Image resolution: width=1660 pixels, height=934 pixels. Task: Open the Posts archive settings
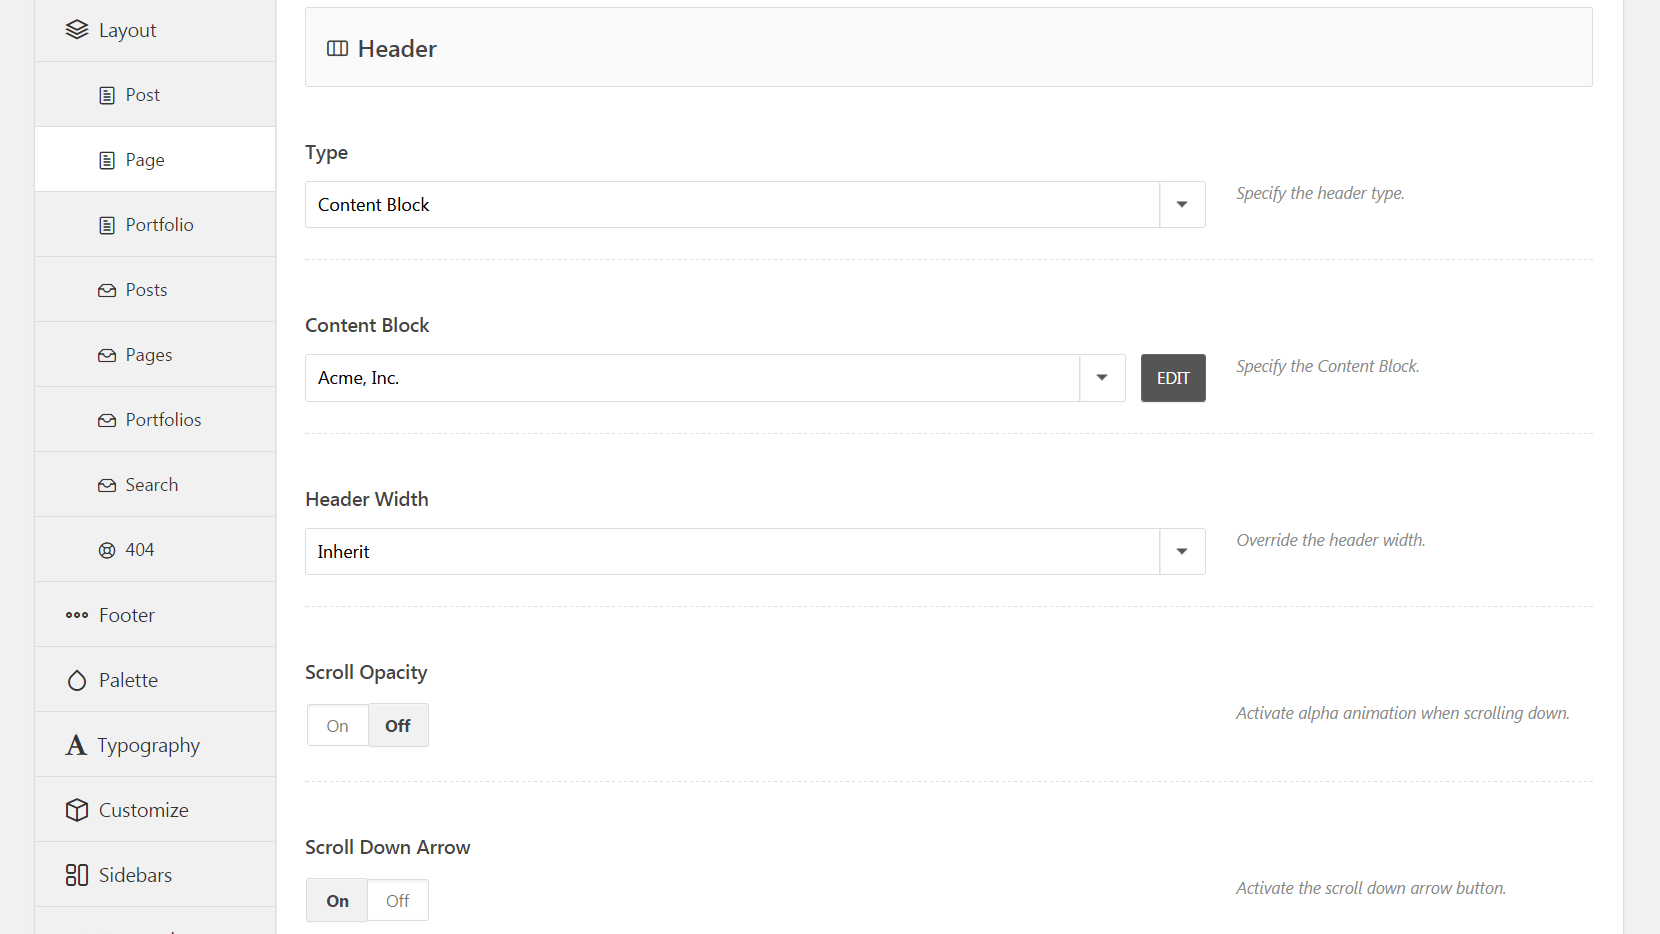pos(155,290)
